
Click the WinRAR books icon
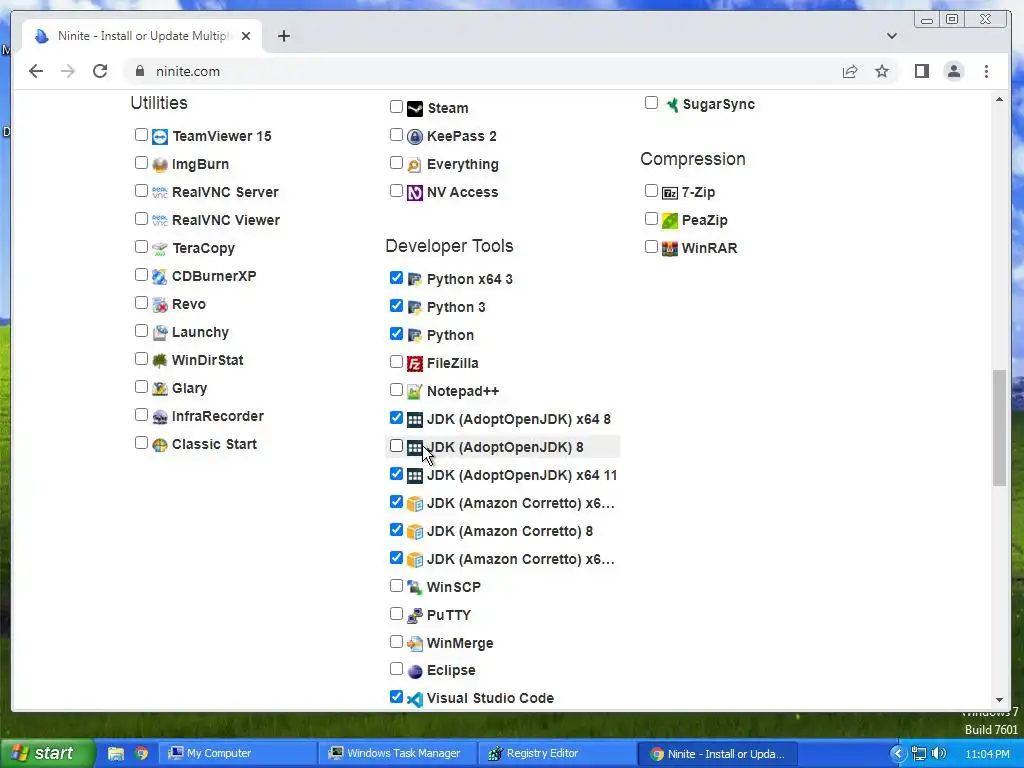pyautogui.click(x=669, y=249)
